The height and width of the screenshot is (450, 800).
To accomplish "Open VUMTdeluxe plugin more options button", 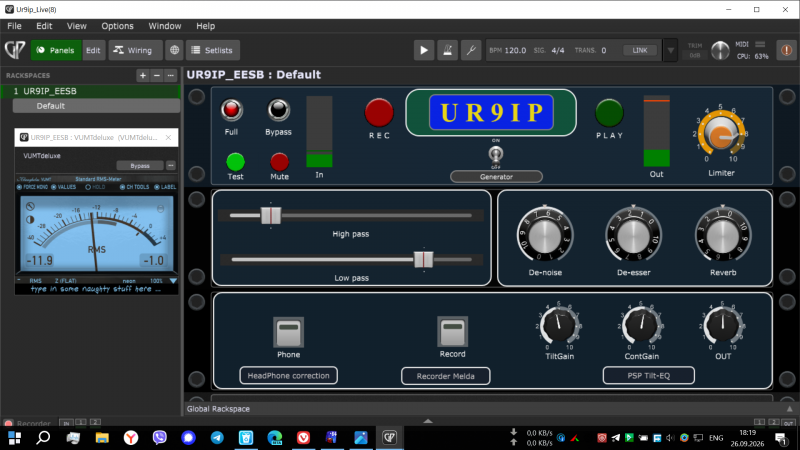I will (171, 166).
